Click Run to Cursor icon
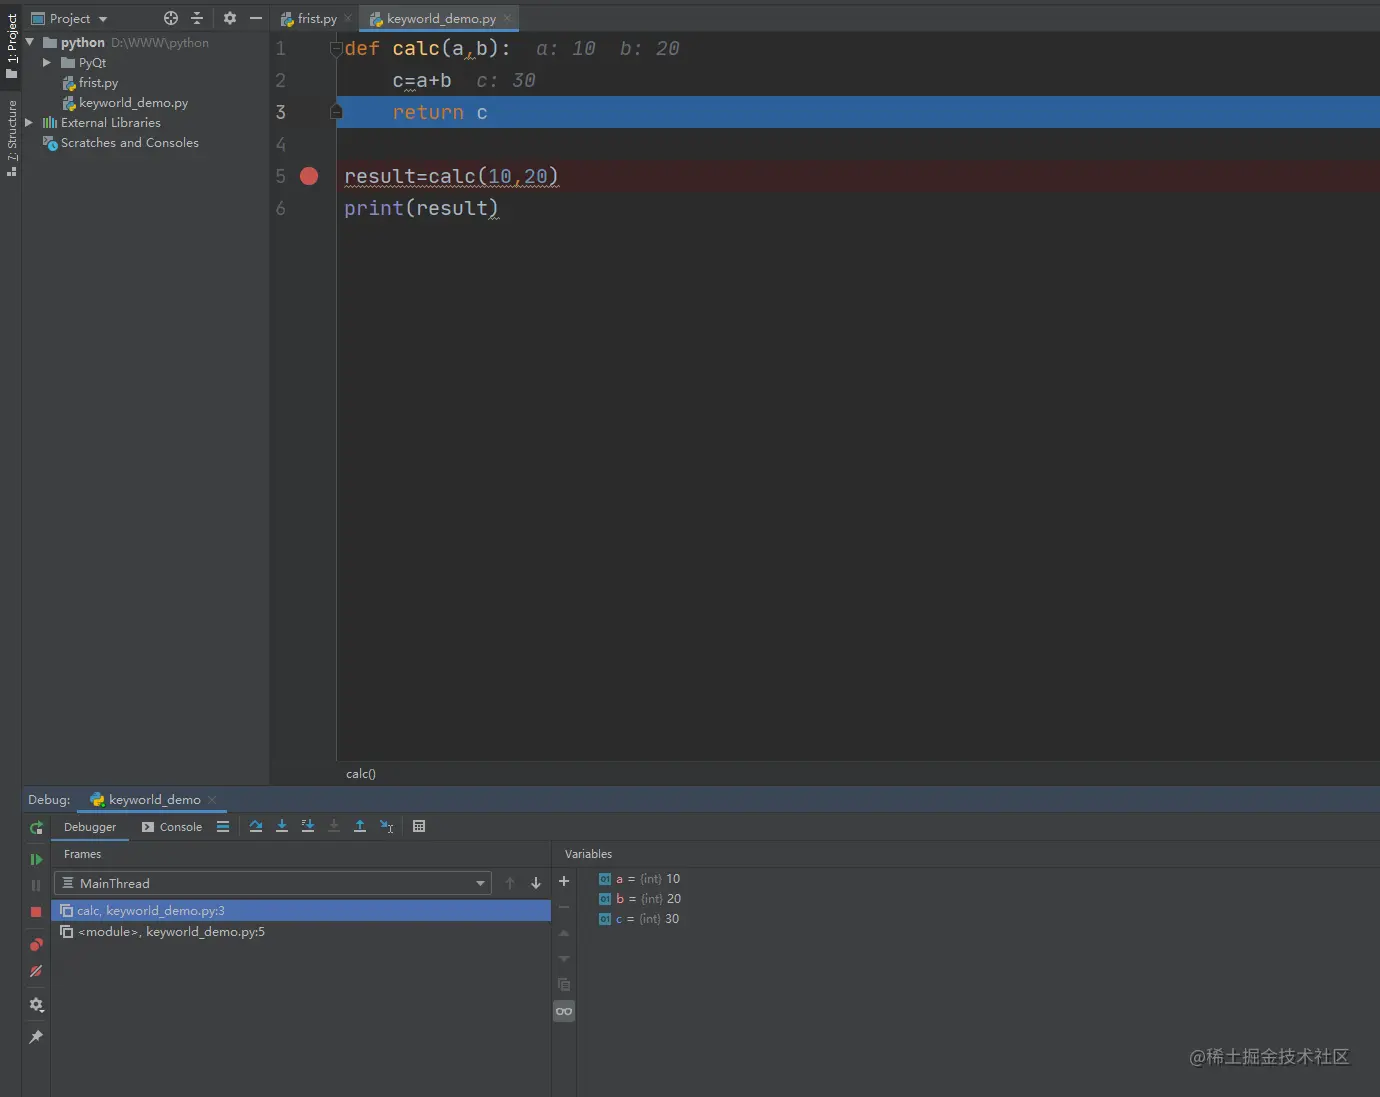1380x1097 pixels. (387, 826)
